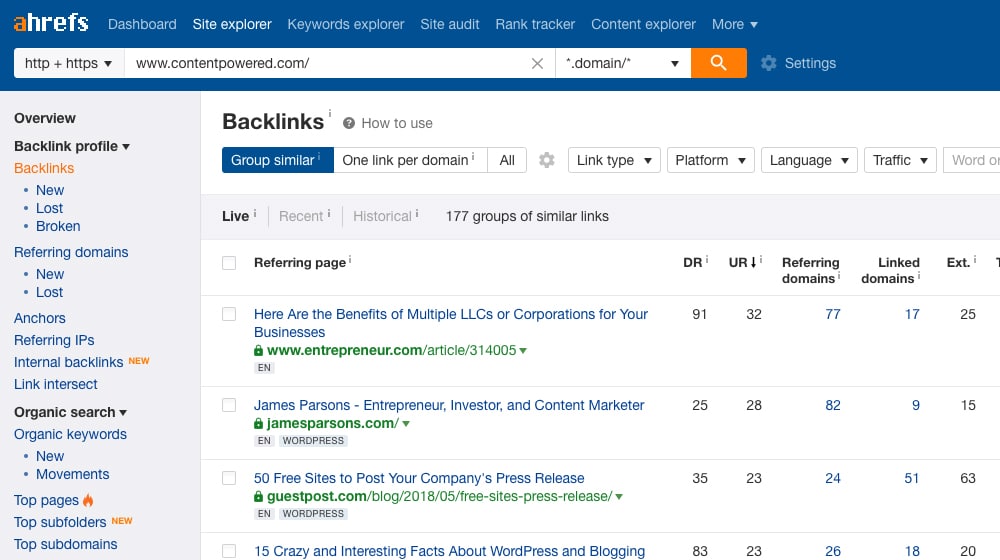Open Top subfolders in sidebar
Screen dimensions: 1000x560
coord(60,522)
